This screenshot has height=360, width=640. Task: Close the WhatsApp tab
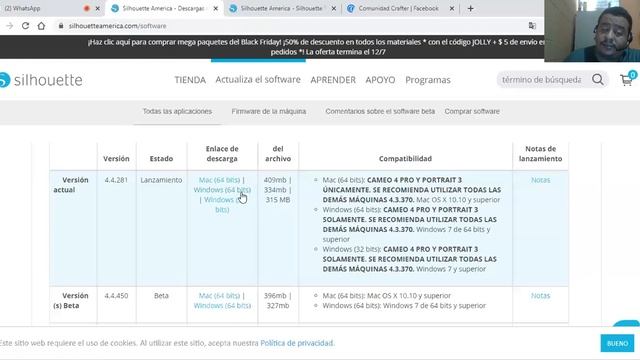98,8
